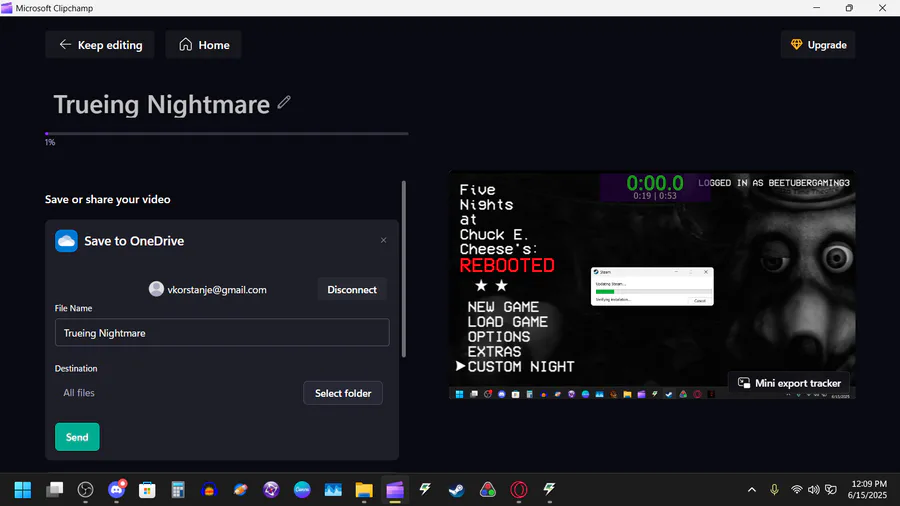The height and width of the screenshot is (506, 900).
Task: Open Steam from the taskbar
Action: (x=457, y=489)
